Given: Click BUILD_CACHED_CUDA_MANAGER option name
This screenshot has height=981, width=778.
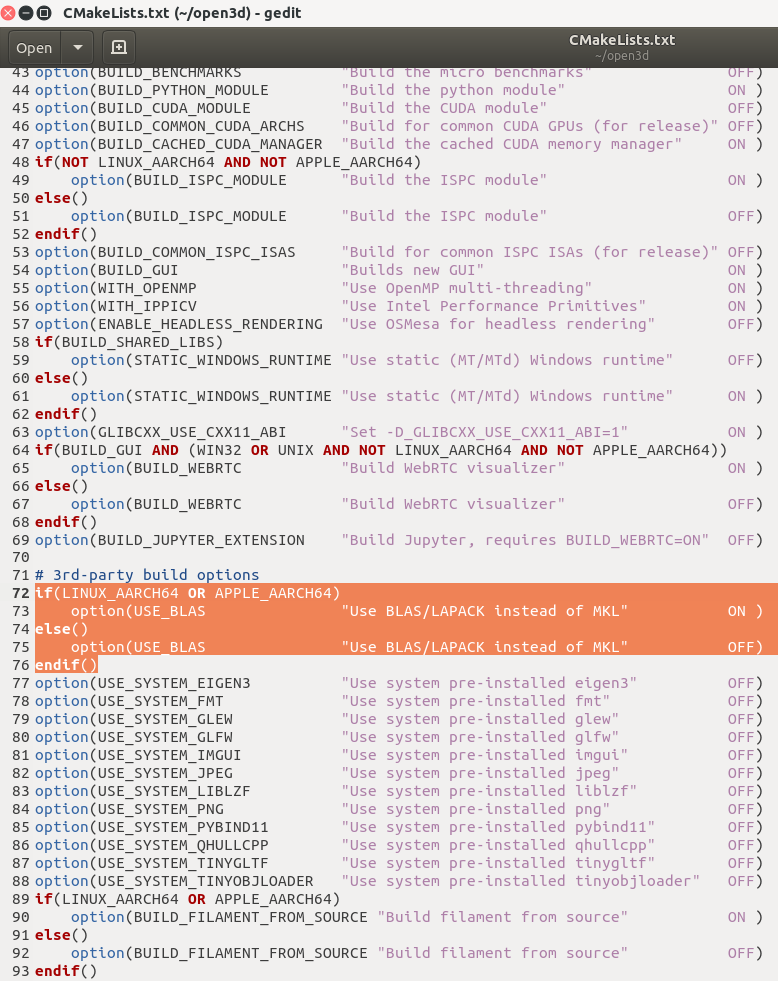Looking at the screenshot, I should click(x=210, y=145).
